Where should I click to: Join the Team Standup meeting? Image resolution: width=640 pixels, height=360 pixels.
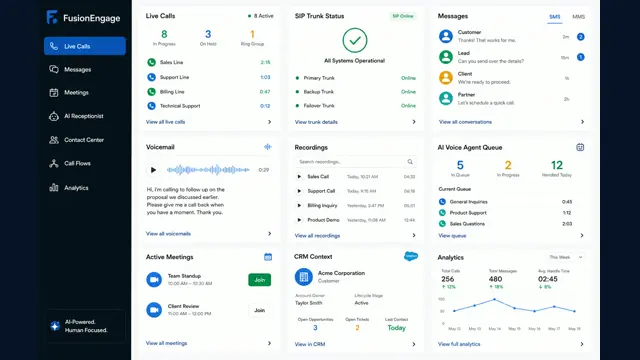tap(260, 280)
